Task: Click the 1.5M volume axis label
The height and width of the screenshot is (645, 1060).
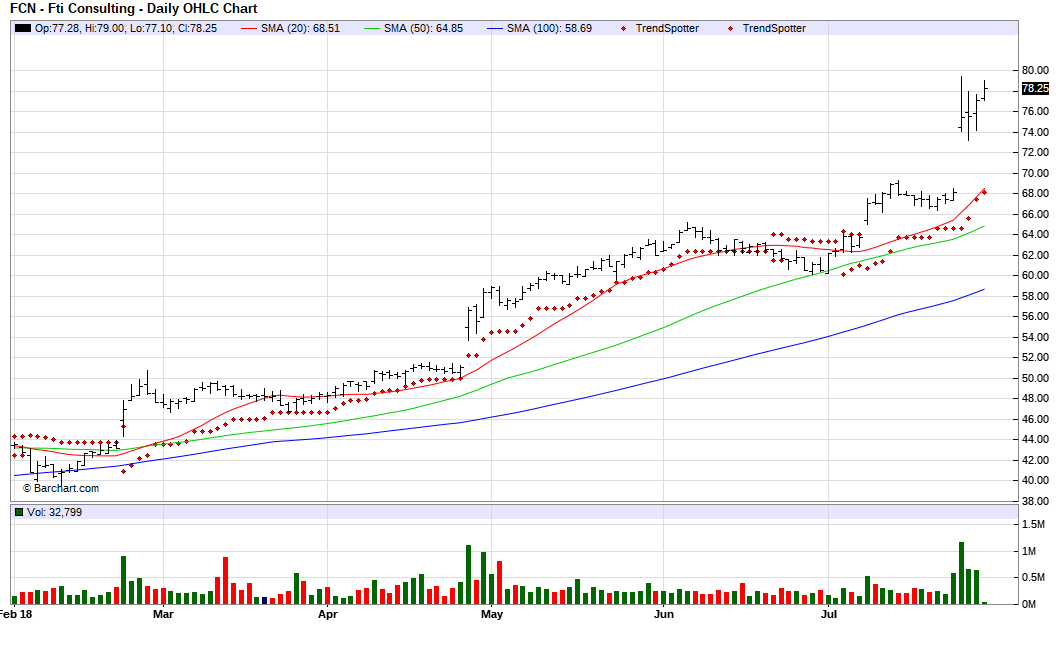Action: tap(1033, 525)
